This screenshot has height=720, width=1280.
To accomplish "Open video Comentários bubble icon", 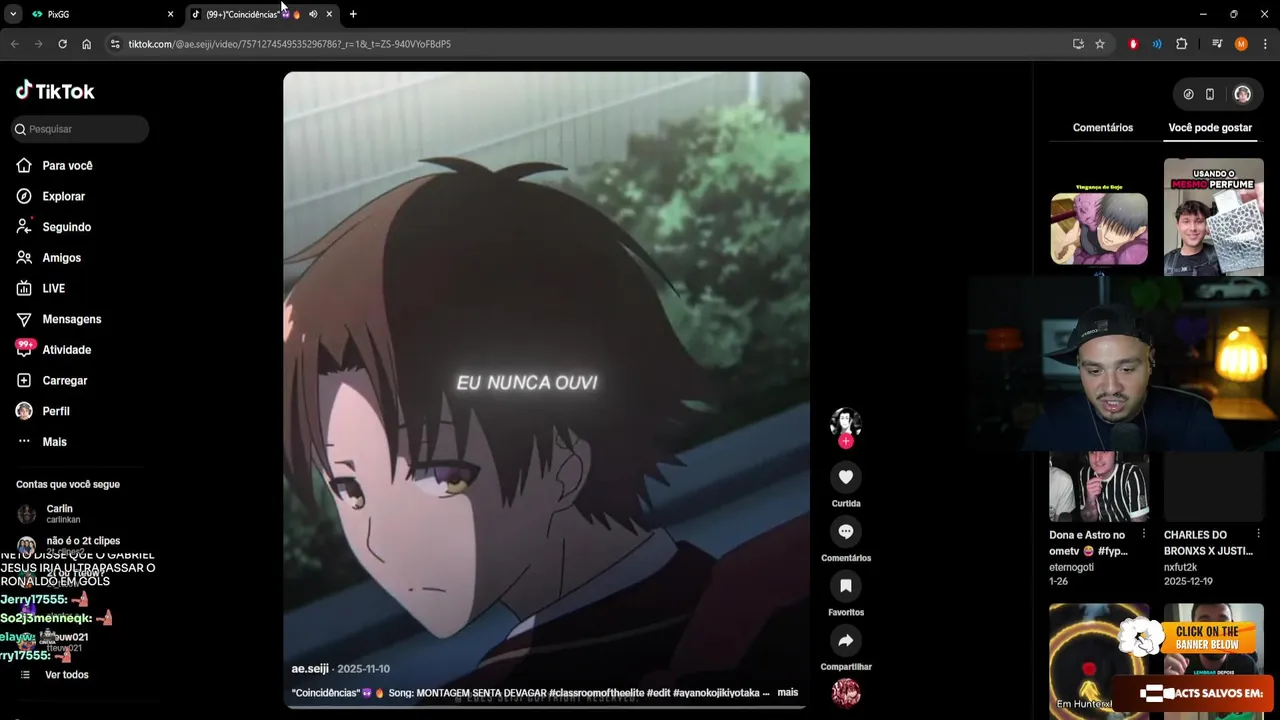I will (846, 531).
